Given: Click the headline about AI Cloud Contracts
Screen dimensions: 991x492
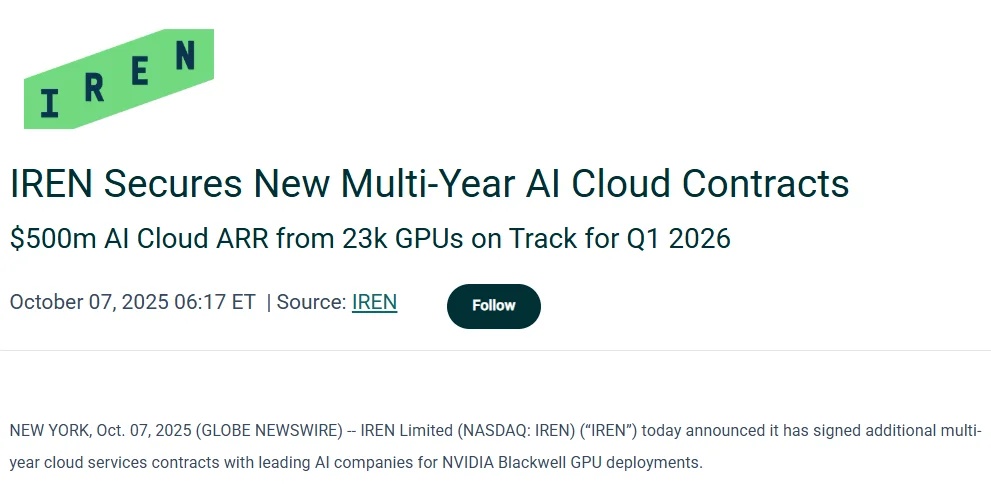Looking at the screenshot, I should (429, 184).
